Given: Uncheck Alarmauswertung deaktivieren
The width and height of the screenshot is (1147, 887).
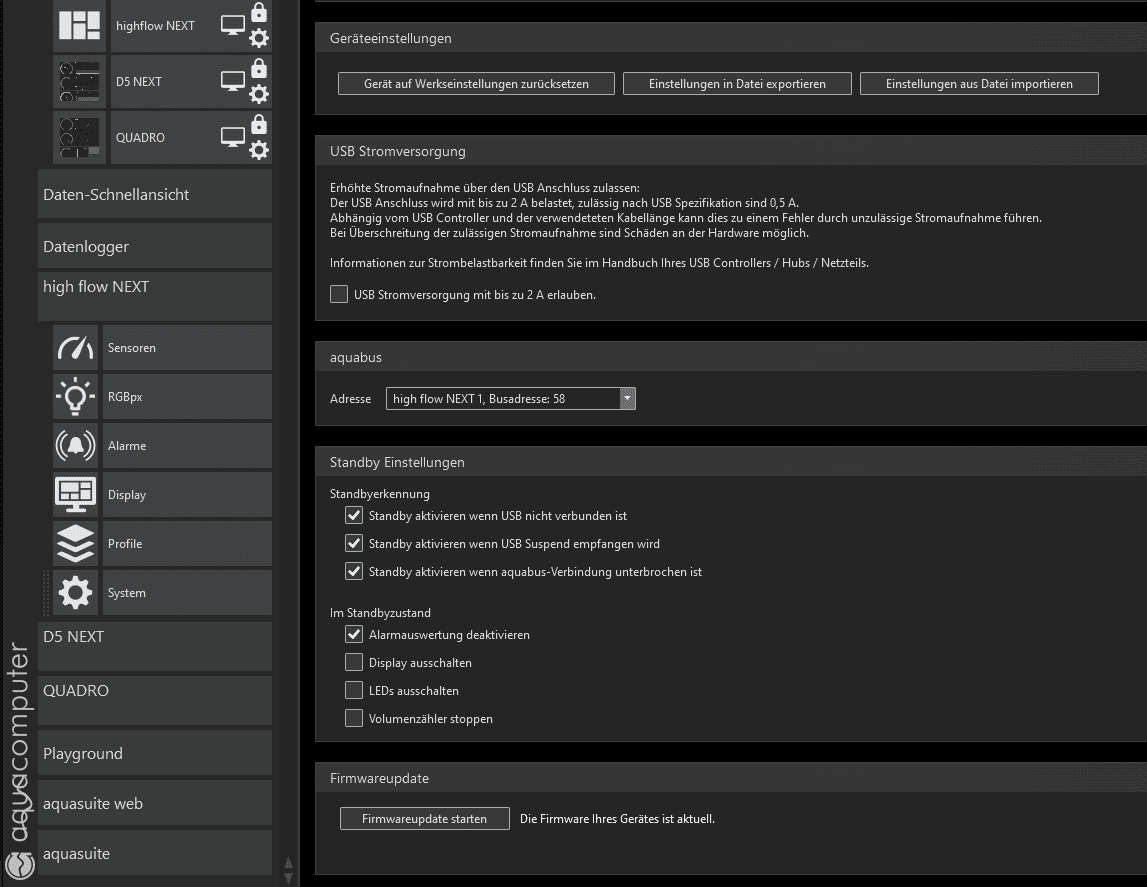Looking at the screenshot, I should (354, 634).
